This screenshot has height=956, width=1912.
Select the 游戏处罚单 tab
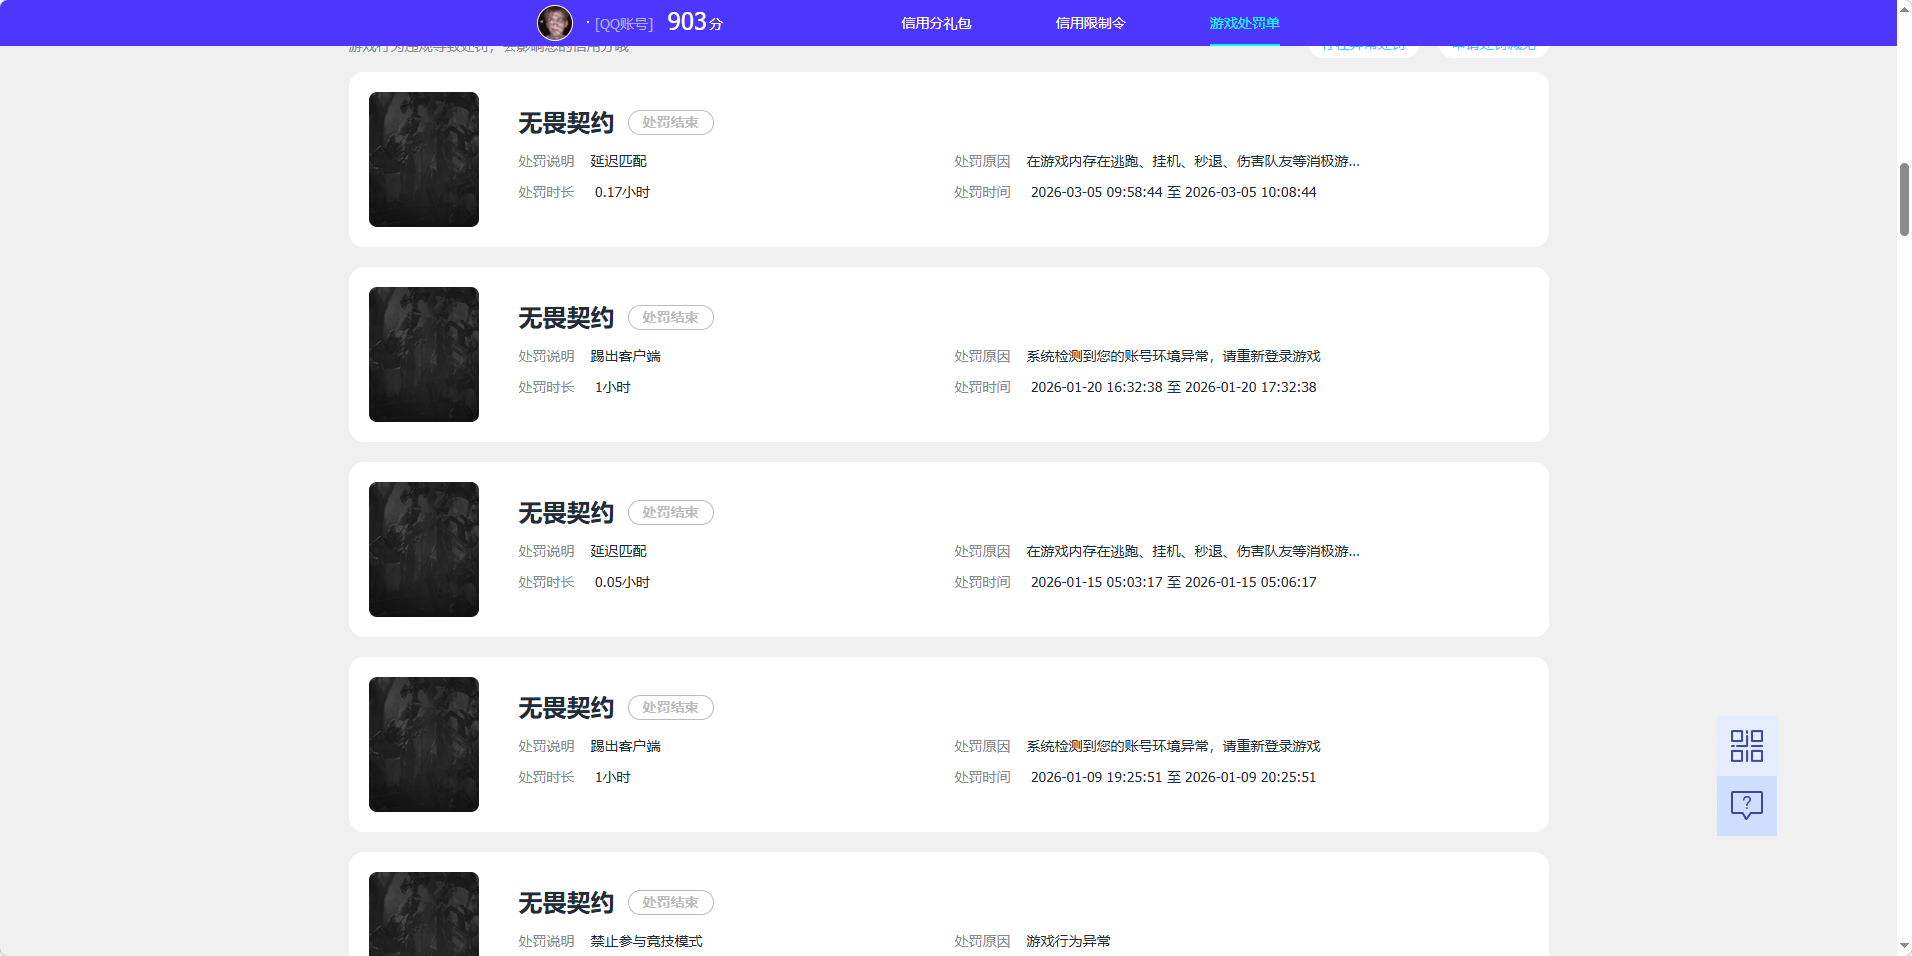pos(1243,22)
